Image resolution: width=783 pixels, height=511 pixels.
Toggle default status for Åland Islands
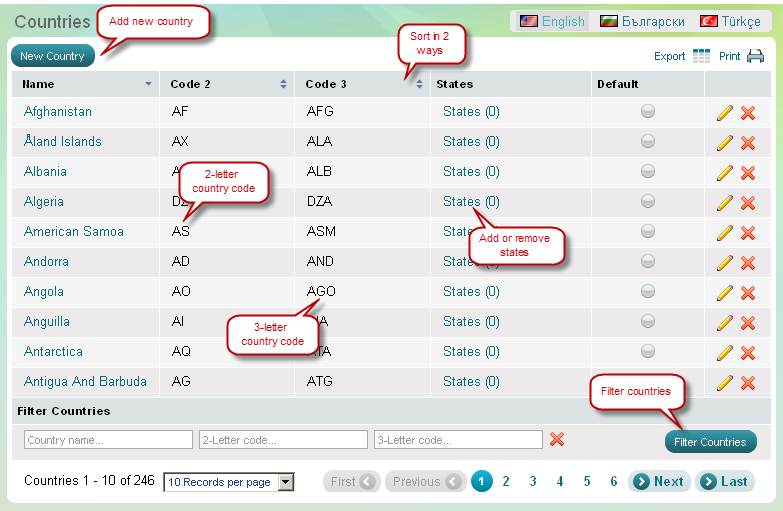[x=648, y=142]
